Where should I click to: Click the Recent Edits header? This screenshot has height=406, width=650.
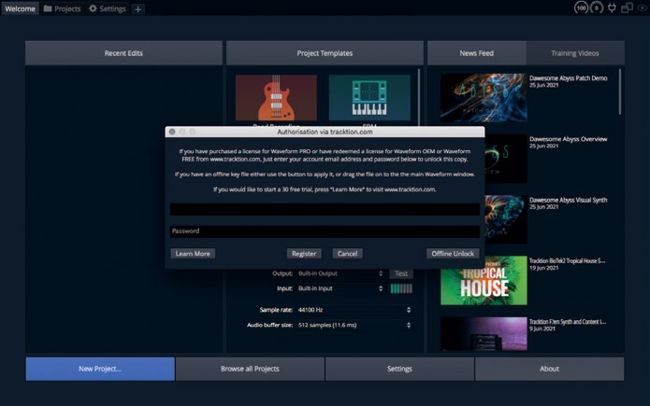[124, 53]
